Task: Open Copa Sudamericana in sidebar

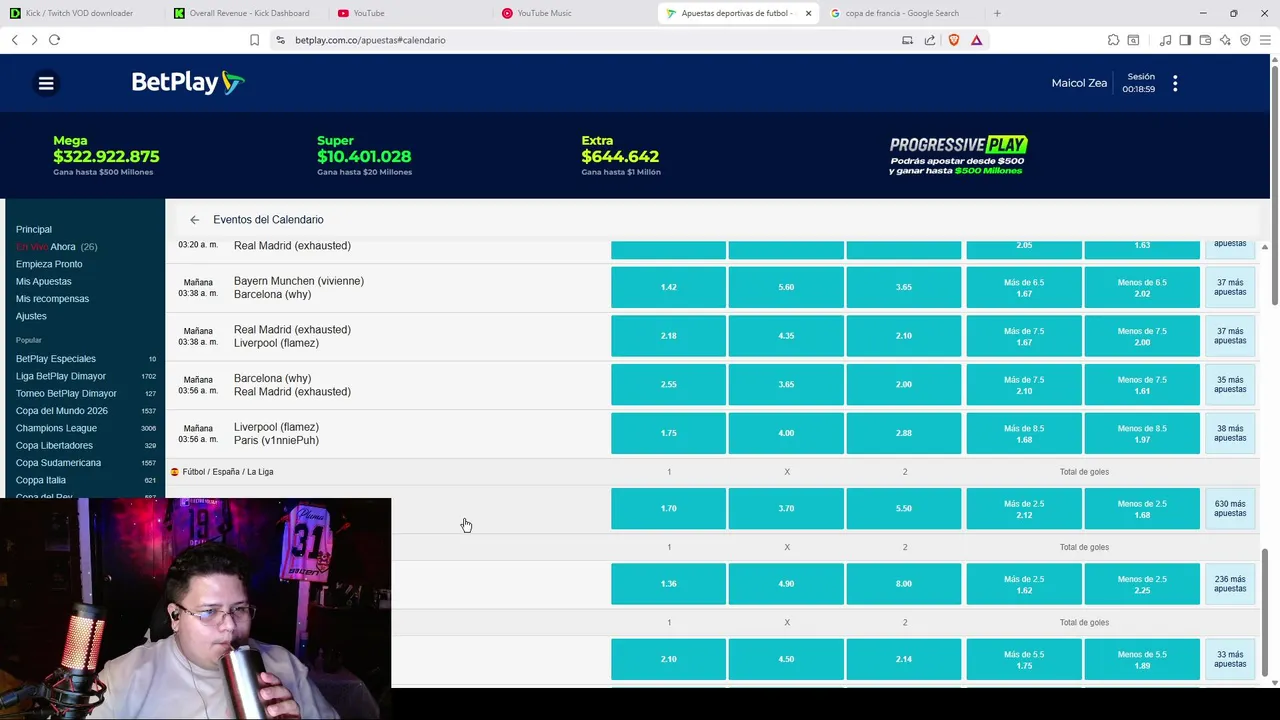Action: click(x=85, y=463)
